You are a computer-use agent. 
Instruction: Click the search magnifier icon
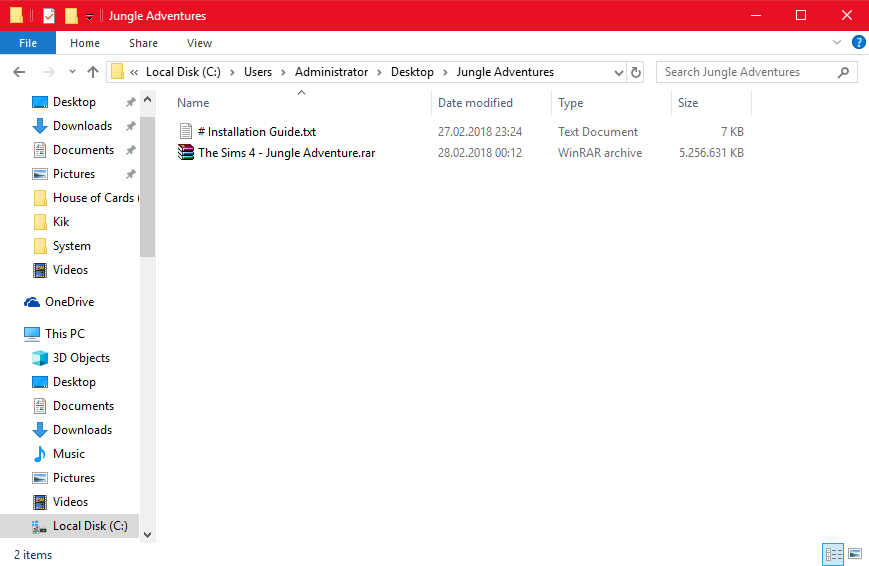point(843,72)
